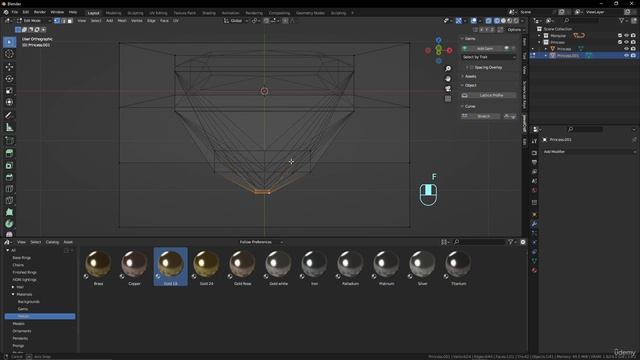Collapse the Gems panel in sidebar

click(462, 39)
